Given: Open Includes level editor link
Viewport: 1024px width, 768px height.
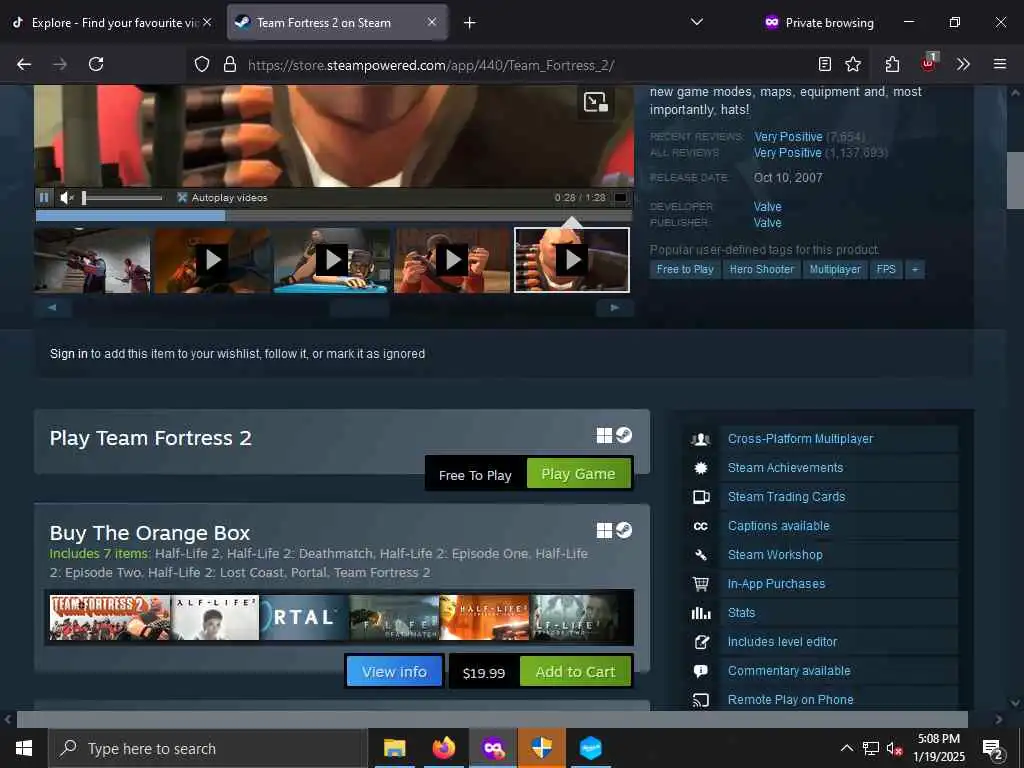Looking at the screenshot, I should (782, 641).
